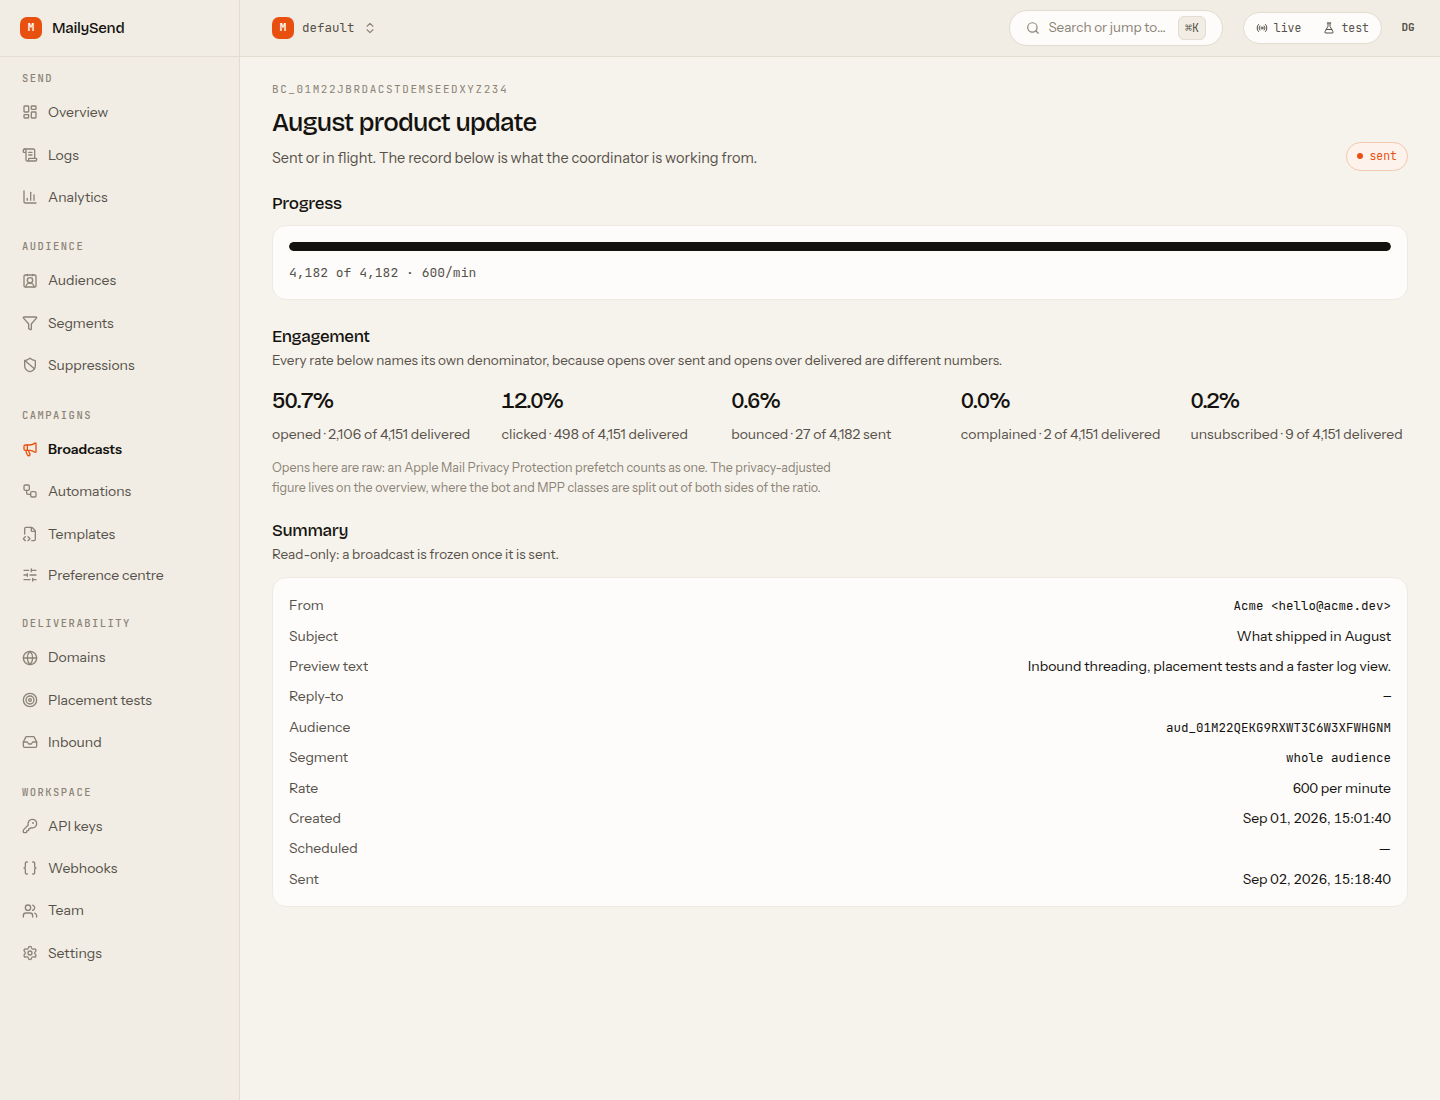
Task: Click the Settings gear icon
Action: pyautogui.click(x=30, y=953)
